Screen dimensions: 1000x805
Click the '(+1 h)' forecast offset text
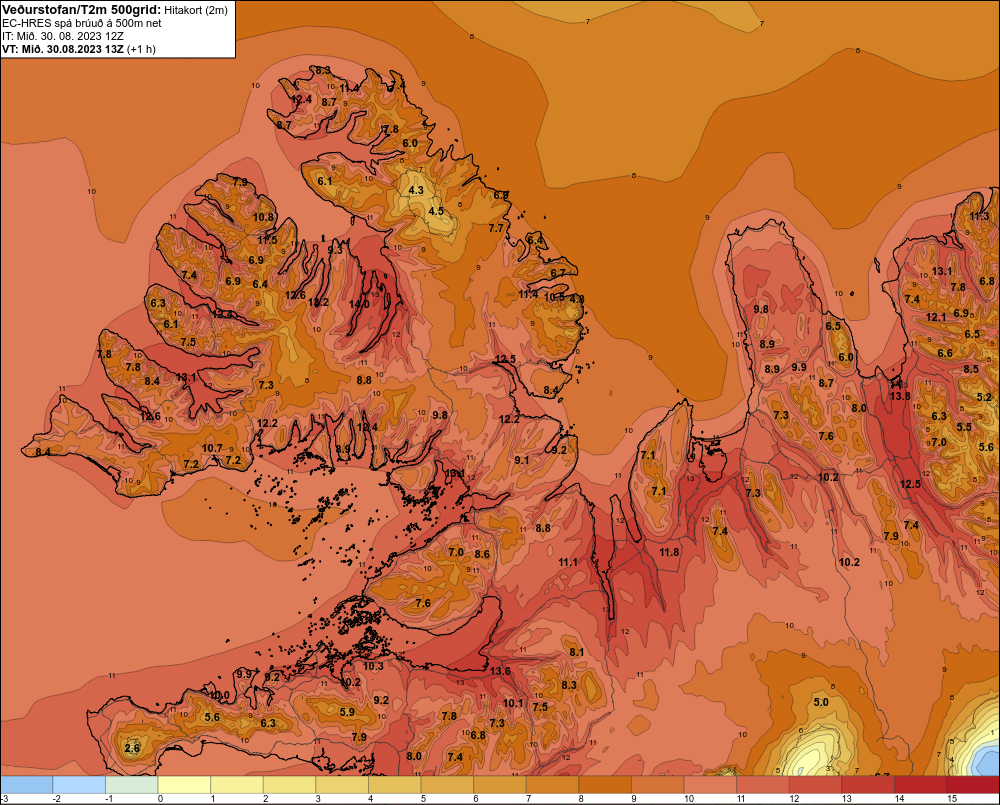pos(142,49)
